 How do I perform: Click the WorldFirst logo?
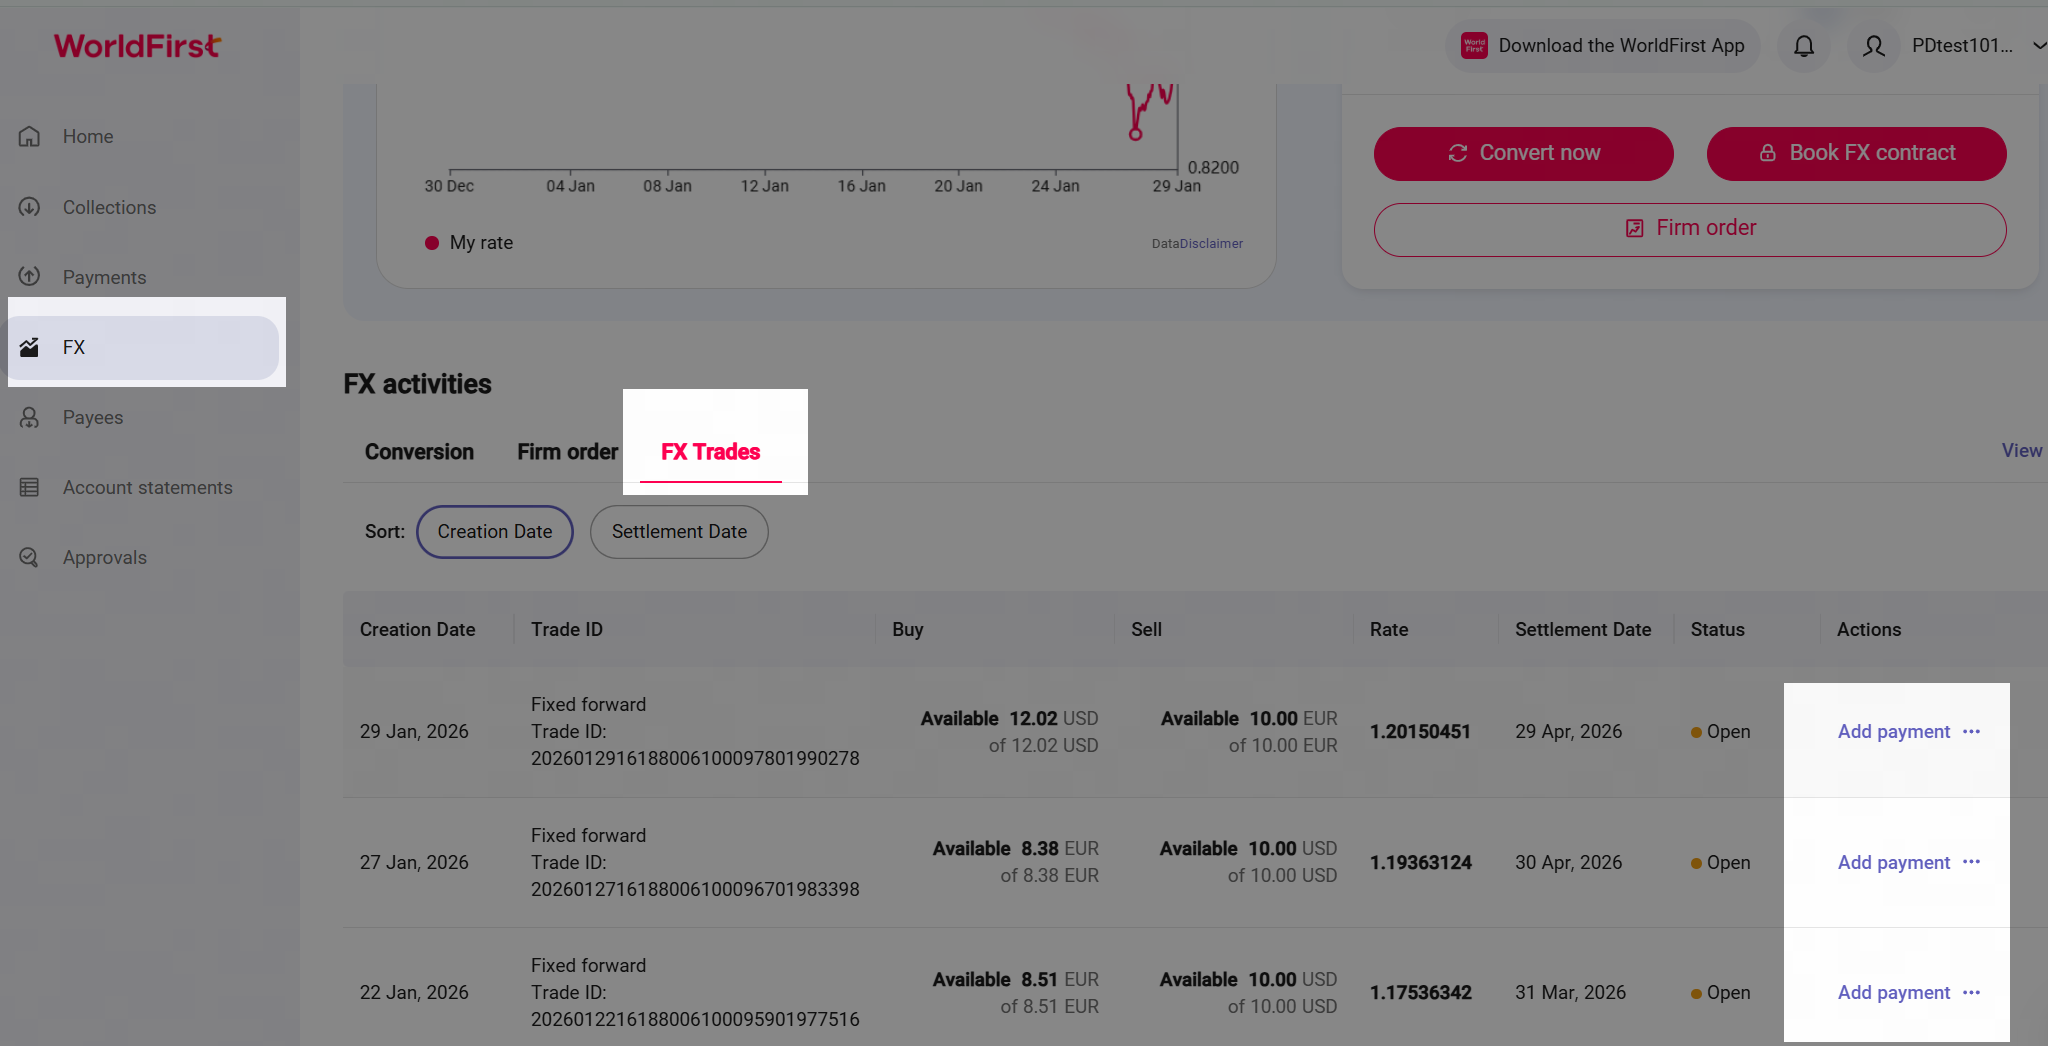137,46
